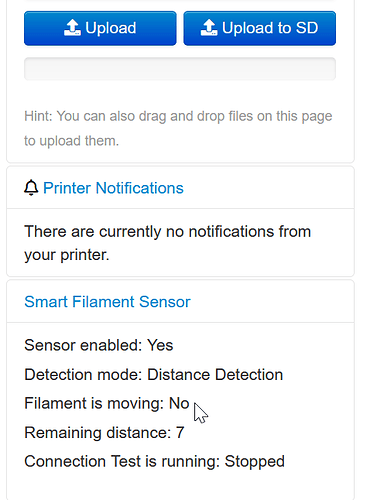Select the Detection mode: Distance Detection line
Image resolution: width=366 pixels, height=500 pixels.
[154, 375]
